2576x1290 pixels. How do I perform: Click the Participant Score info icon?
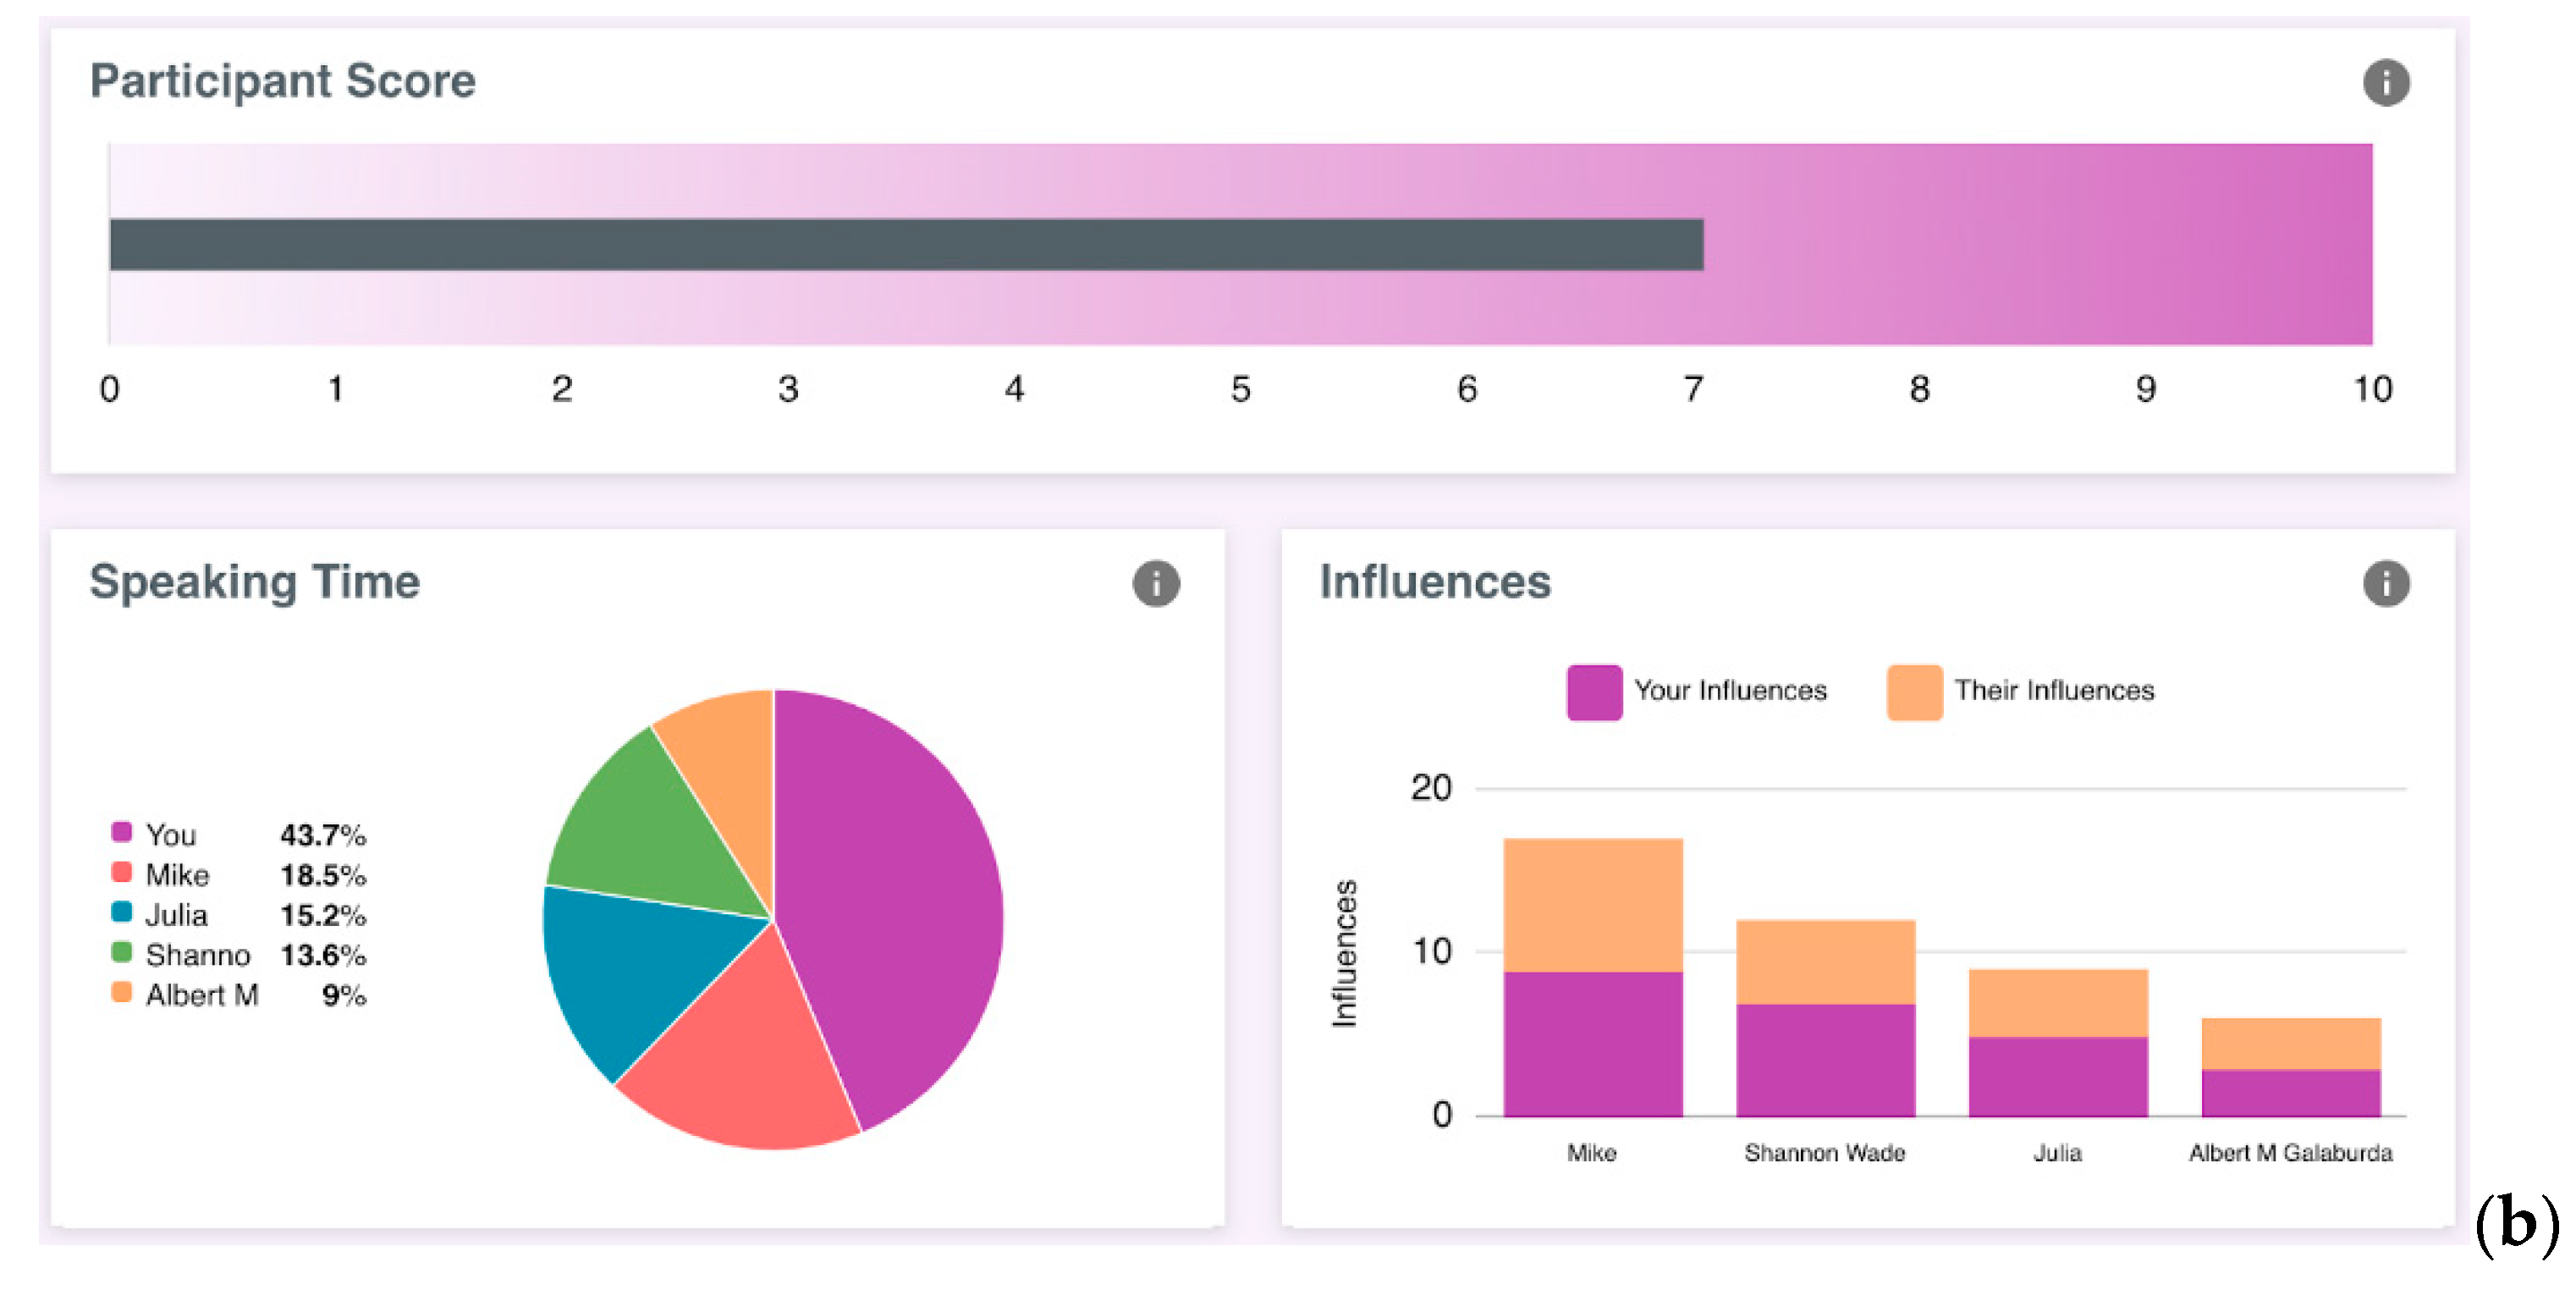[2385, 82]
